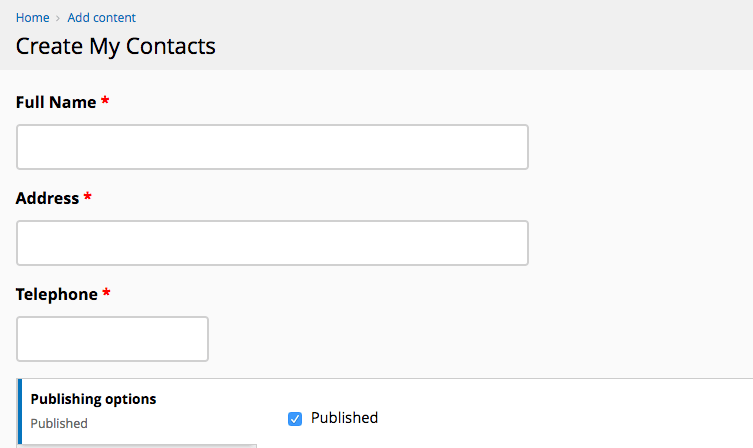Click the red asterisk beside Full Name
The width and height of the screenshot is (753, 448).
coord(105,101)
